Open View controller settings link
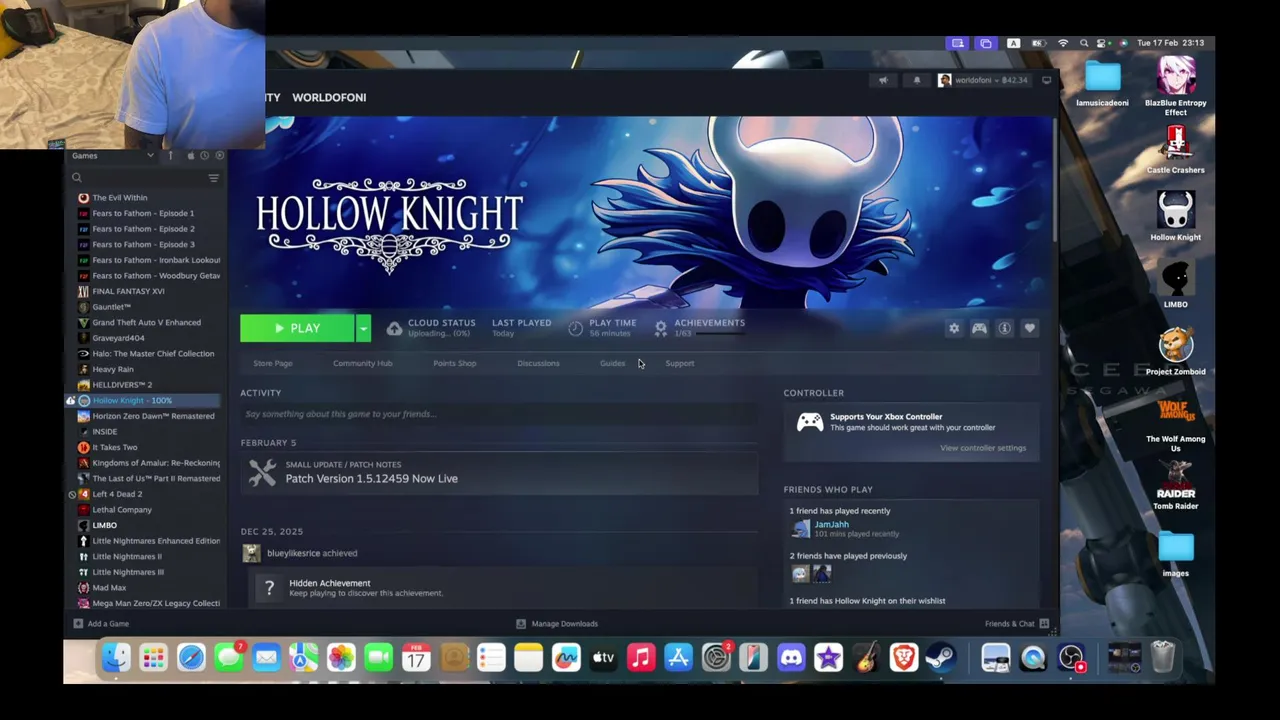Viewport: 1280px width, 720px height. coord(983,448)
